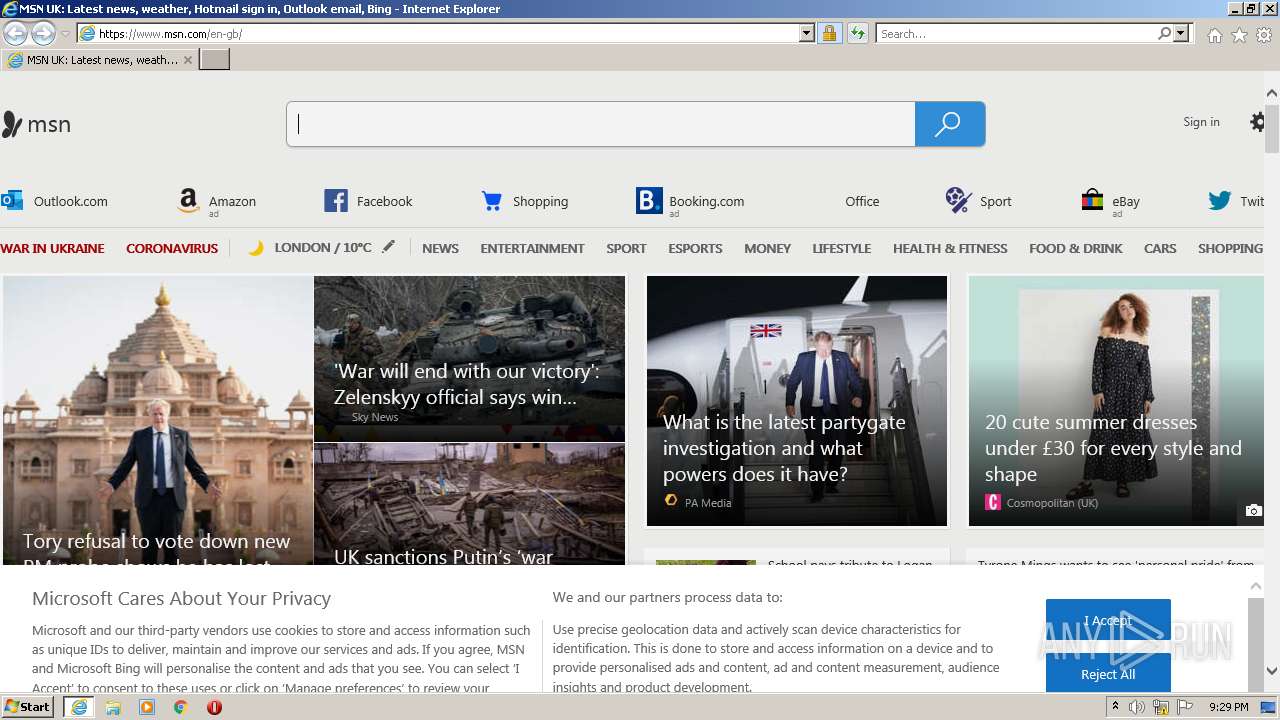Open the IE Tools gear icon
The height and width of the screenshot is (720, 1280).
[1264, 35]
